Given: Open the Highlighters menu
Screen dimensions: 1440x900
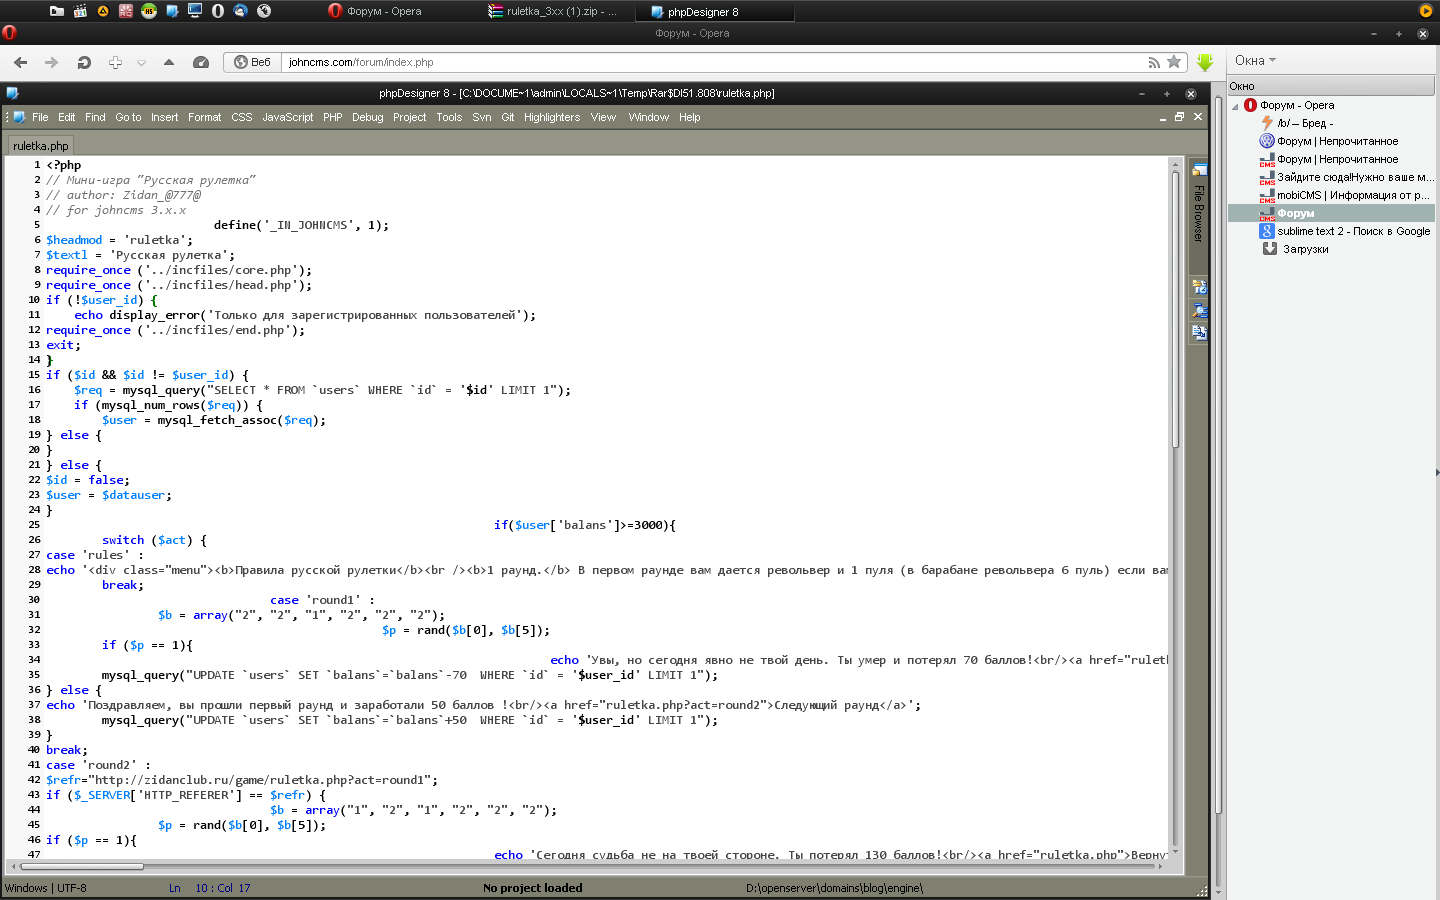Looking at the screenshot, I should click(551, 117).
